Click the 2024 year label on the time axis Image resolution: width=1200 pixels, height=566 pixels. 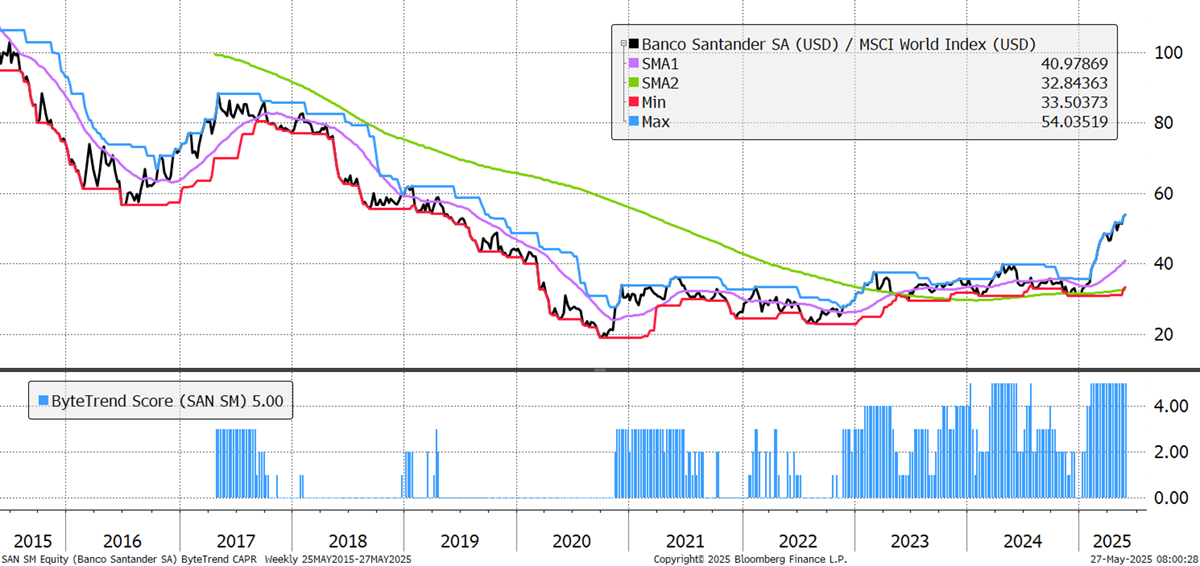click(x=1023, y=541)
